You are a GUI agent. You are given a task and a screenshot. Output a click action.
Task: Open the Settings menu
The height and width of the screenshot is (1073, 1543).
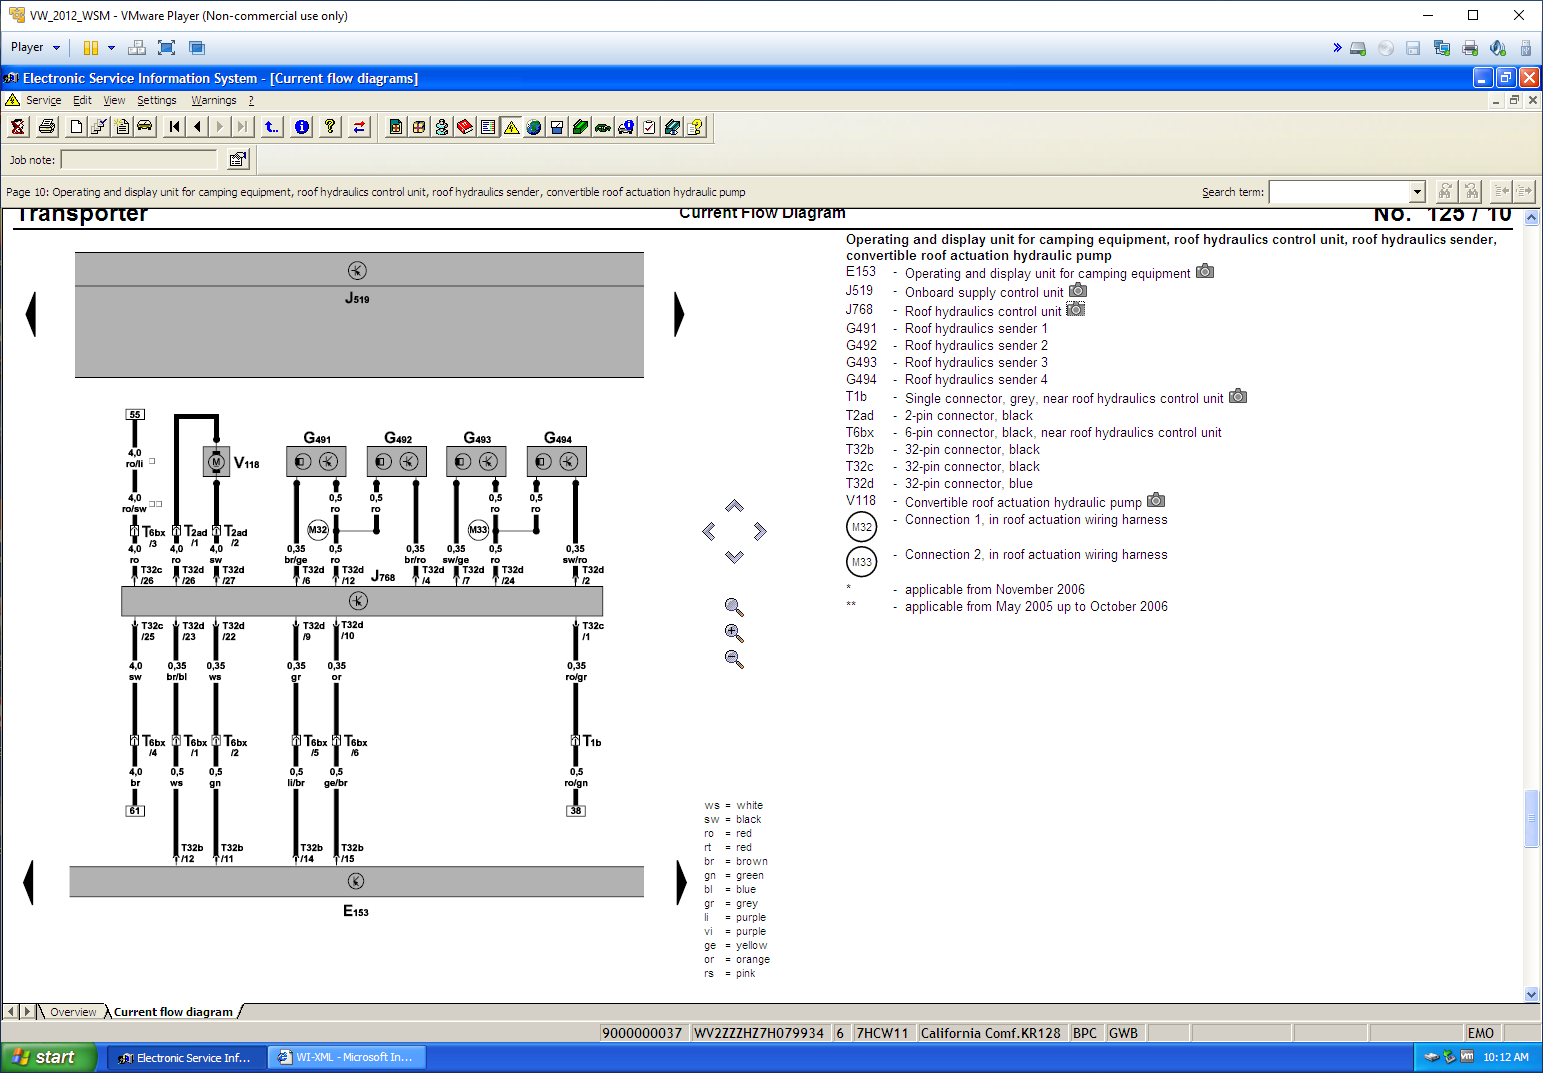click(x=156, y=100)
